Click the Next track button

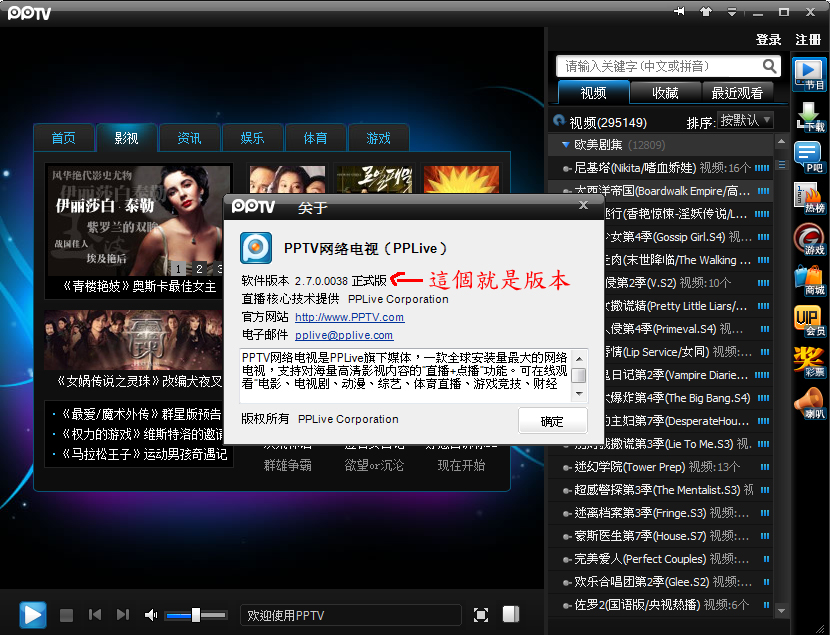[x=123, y=614]
